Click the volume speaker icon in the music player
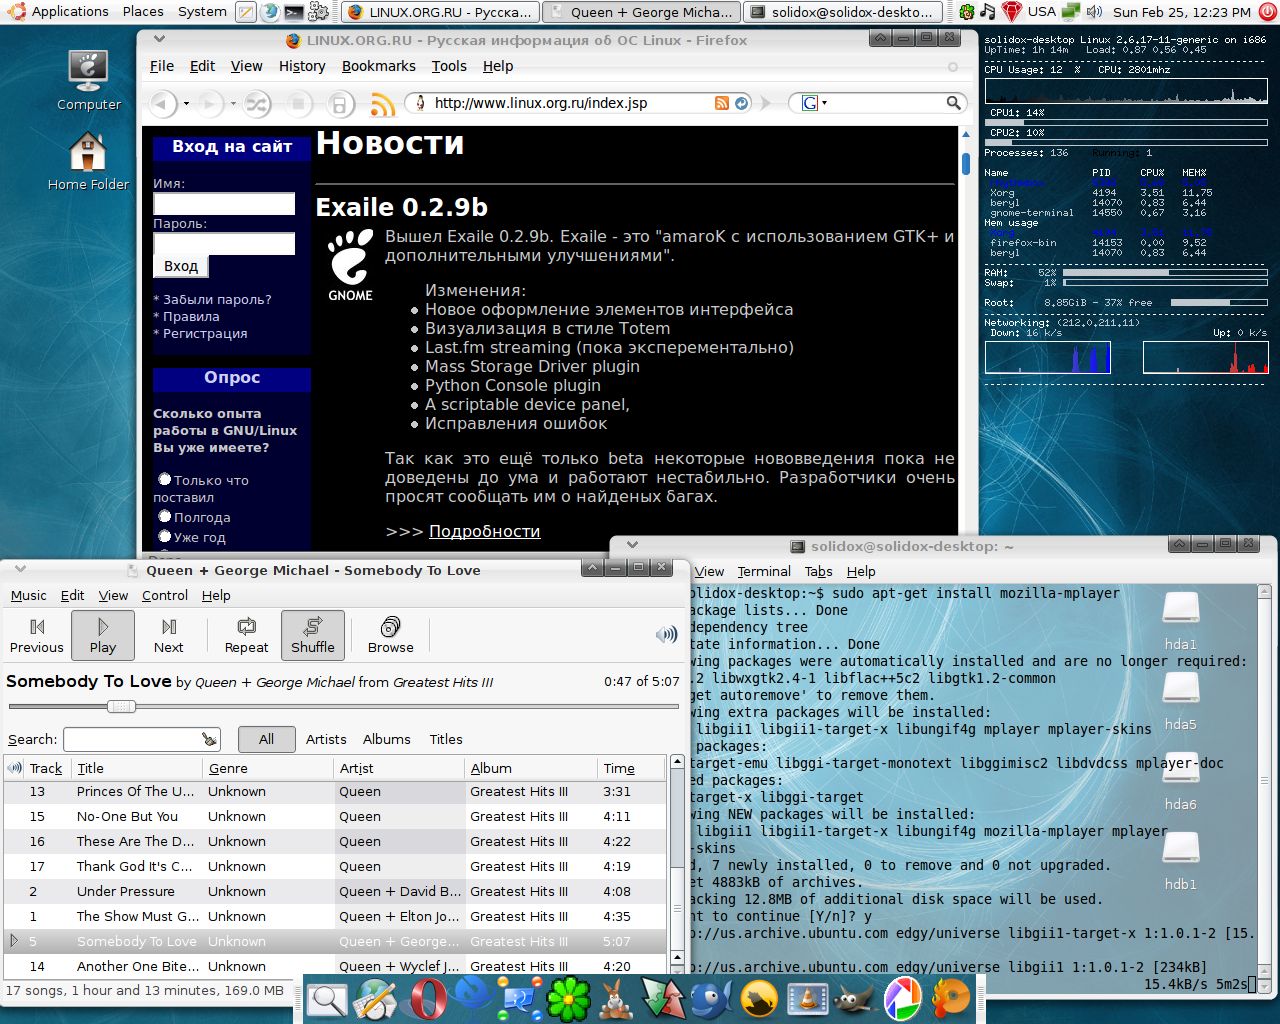This screenshot has width=1280, height=1024. [666, 634]
